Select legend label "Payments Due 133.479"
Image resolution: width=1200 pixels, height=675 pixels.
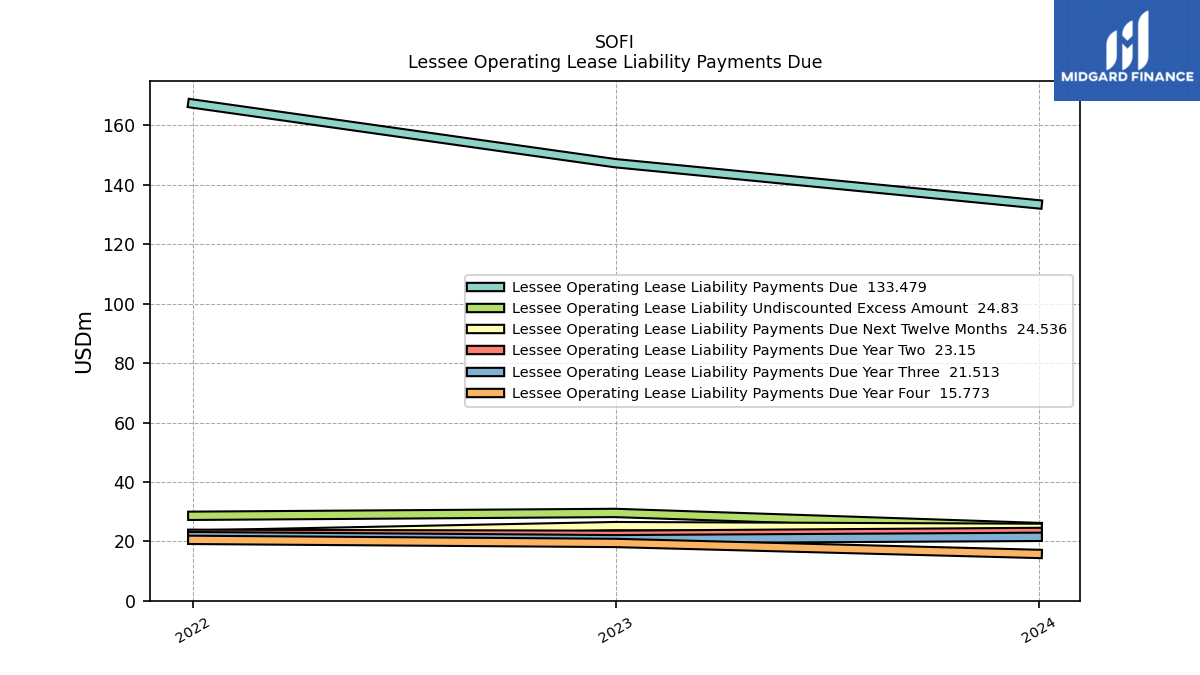pos(719,287)
